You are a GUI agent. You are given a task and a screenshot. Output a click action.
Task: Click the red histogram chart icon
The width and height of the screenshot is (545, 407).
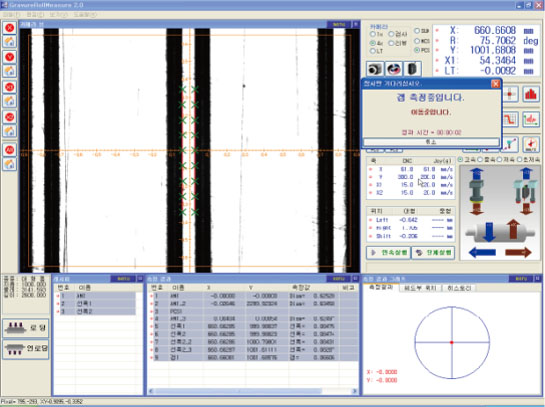coord(530,94)
